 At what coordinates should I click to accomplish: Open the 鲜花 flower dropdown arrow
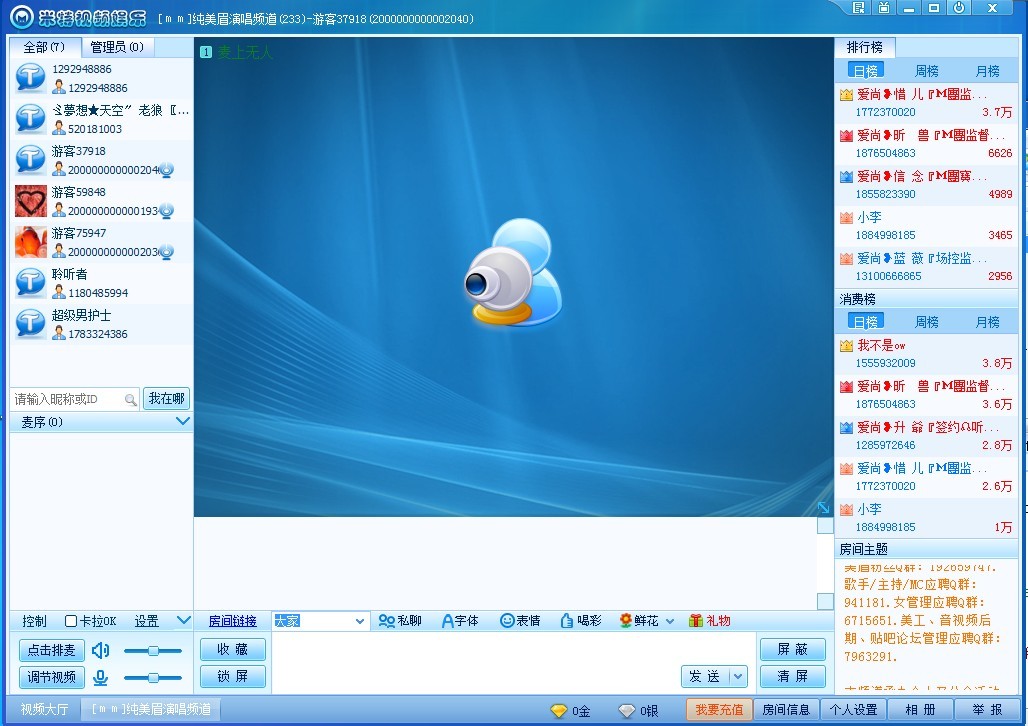point(670,621)
